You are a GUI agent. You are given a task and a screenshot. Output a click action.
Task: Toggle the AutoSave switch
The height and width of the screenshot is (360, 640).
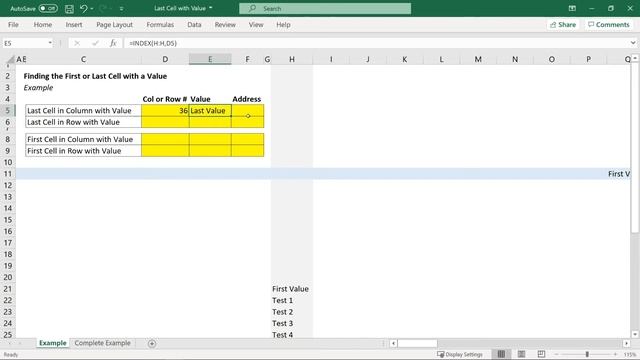coord(48,8)
